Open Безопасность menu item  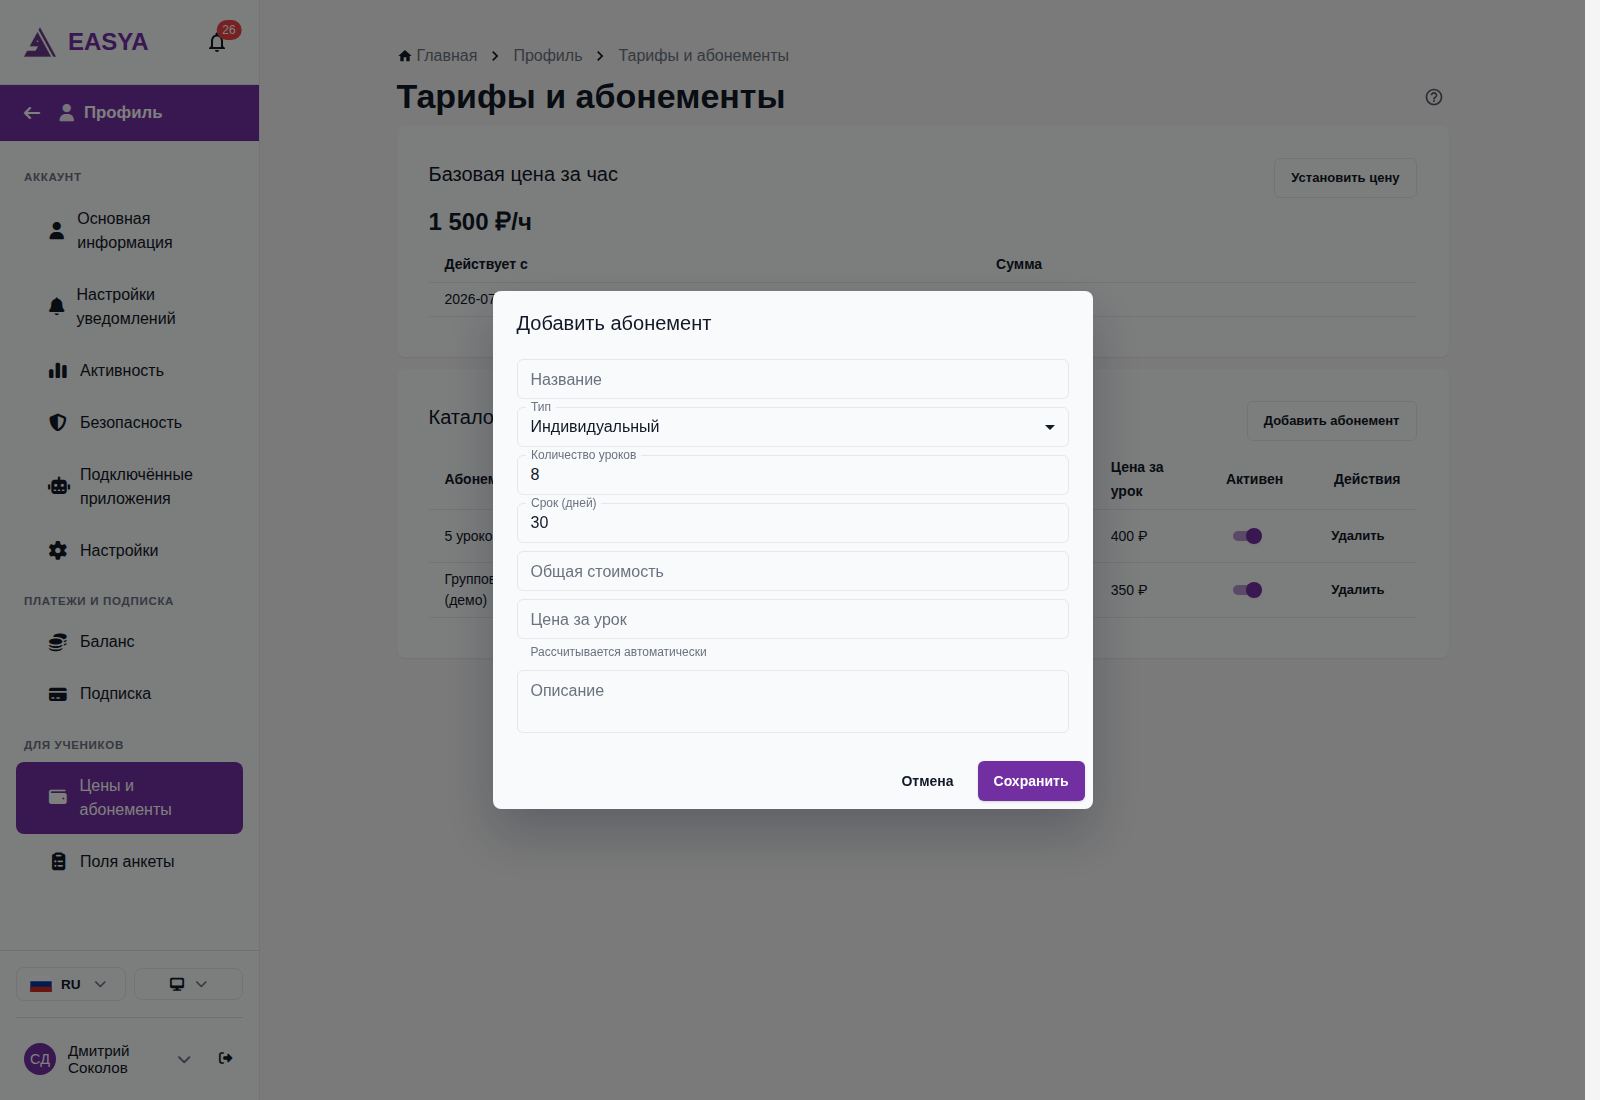pyautogui.click(x=129, y=423)
